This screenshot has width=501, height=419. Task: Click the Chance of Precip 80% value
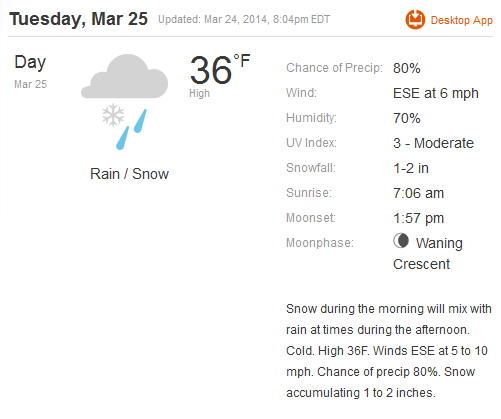[x=407, y=68]
